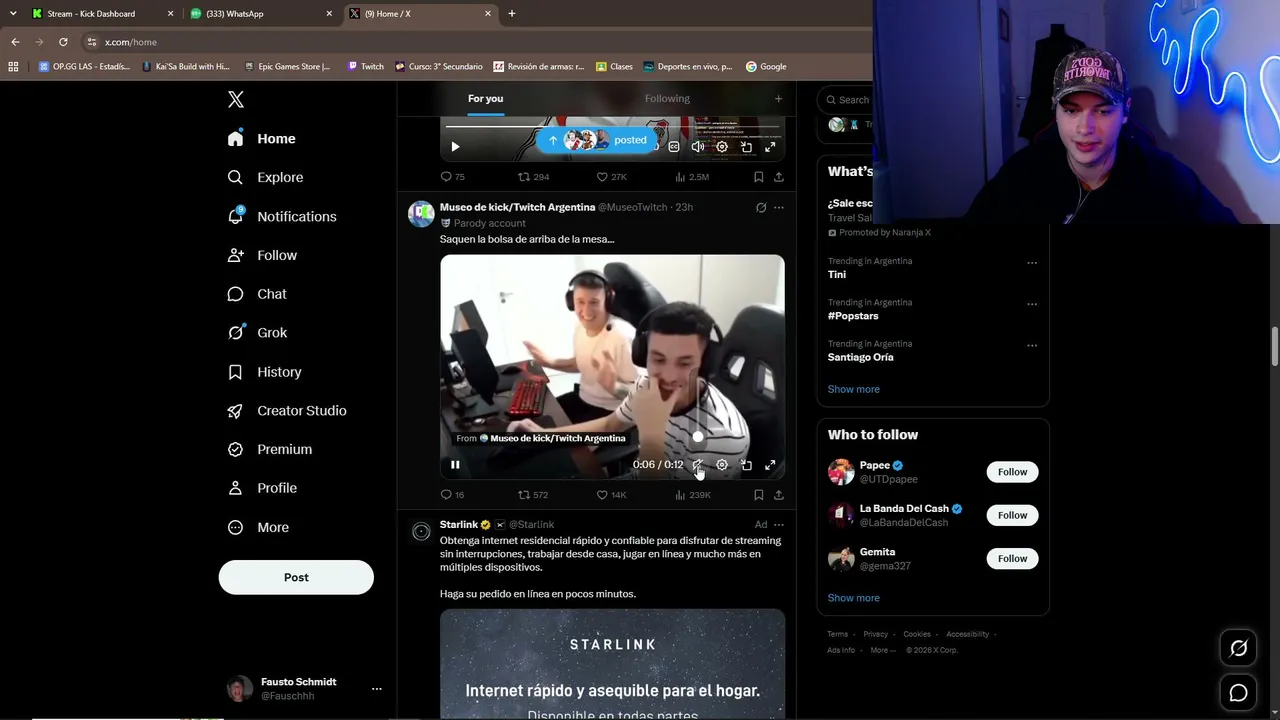Click Grok action icon on Museo tweet
1280x720 pixels.
761,207
